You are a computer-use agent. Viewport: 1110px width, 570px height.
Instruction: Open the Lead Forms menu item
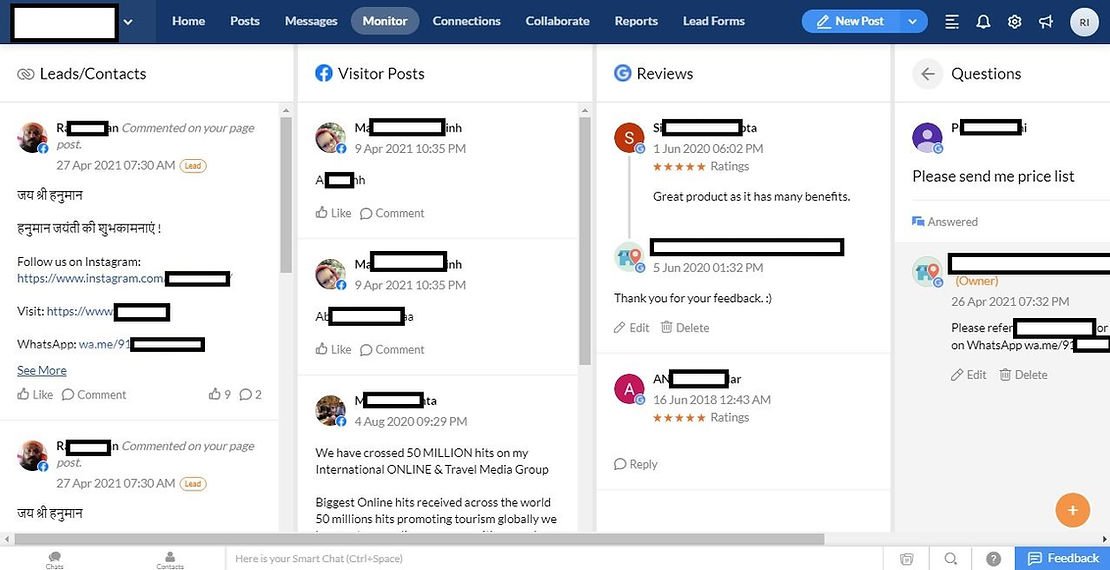713,21
